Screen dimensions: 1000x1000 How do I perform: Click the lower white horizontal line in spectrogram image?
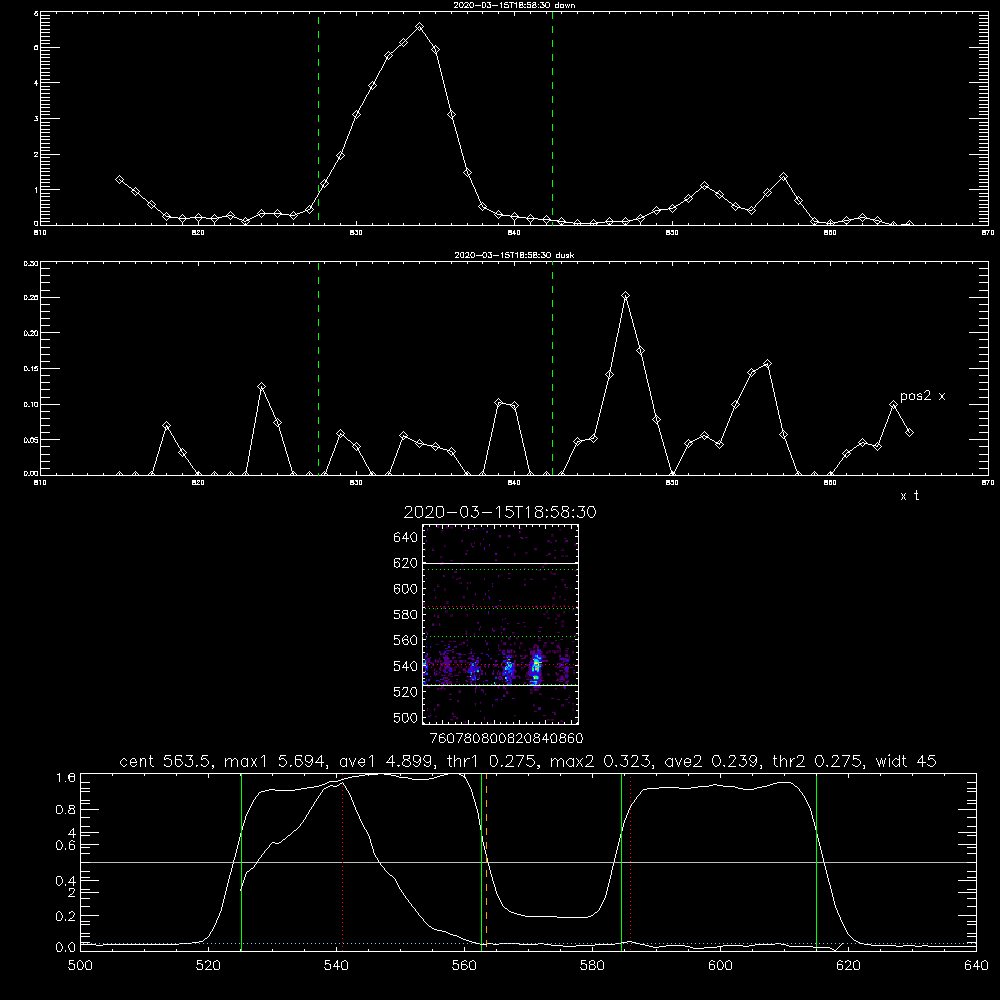pos(501,686)
